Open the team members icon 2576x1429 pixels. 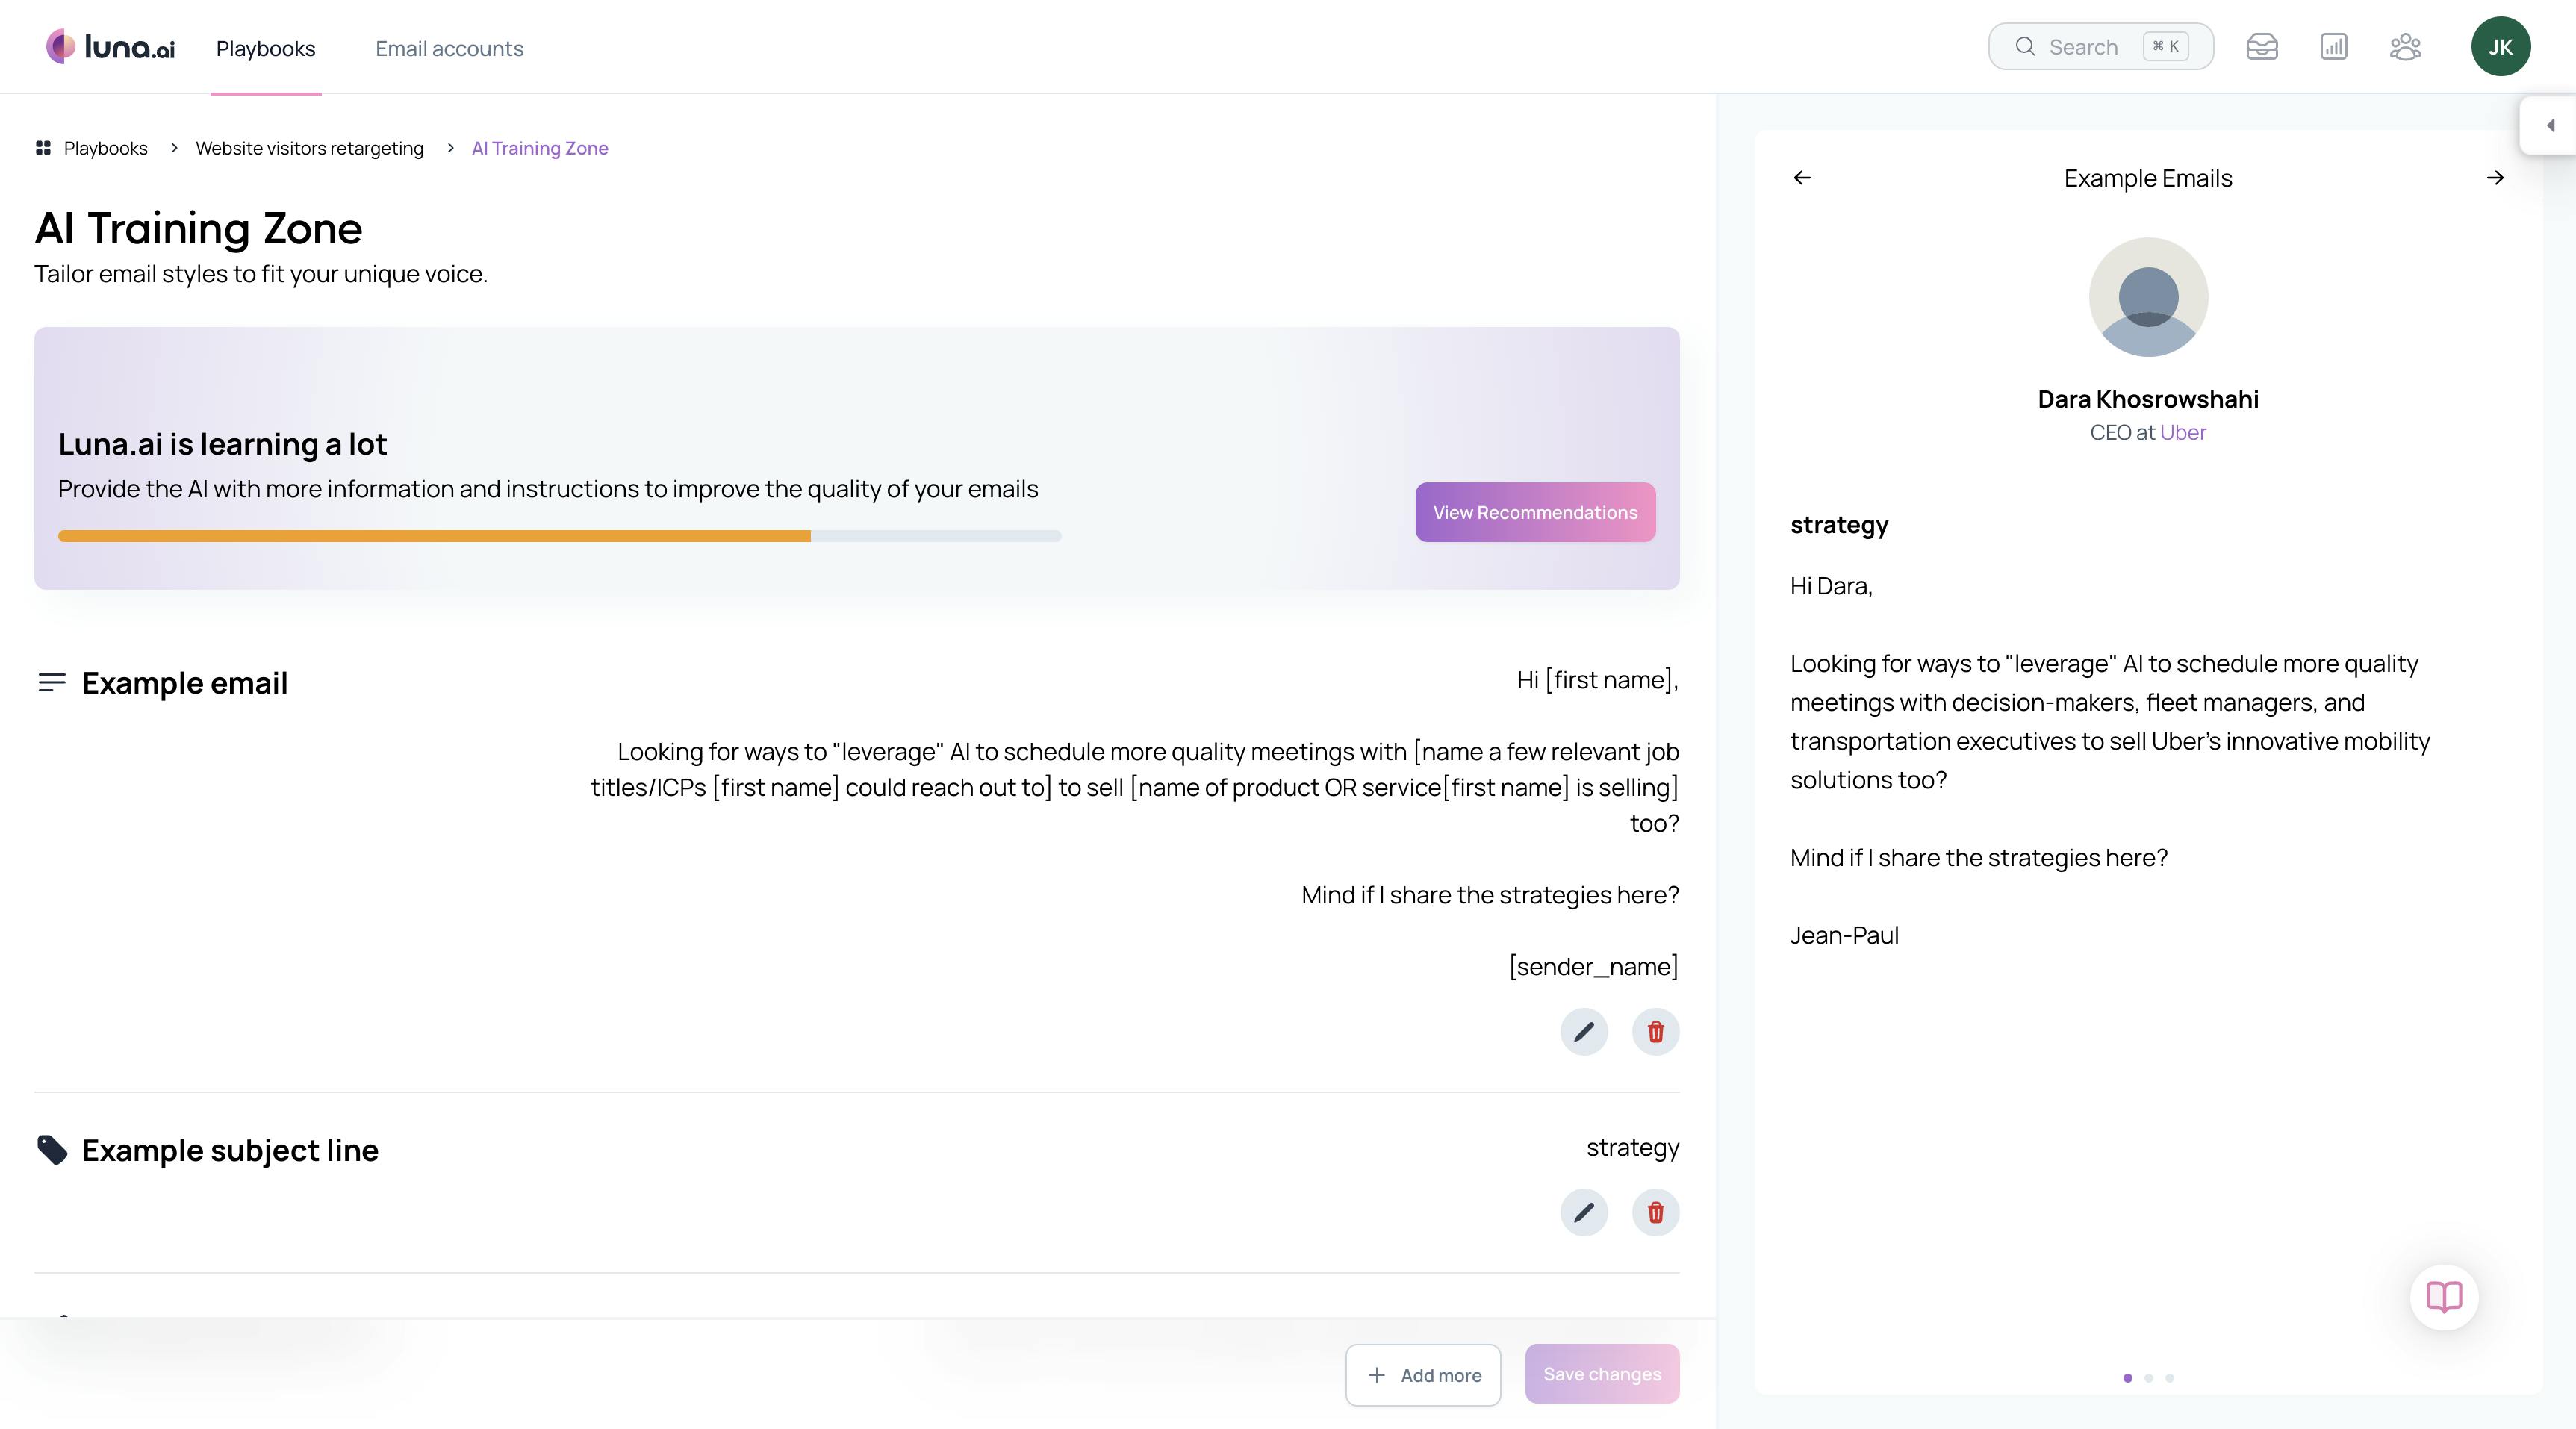[2405, 47]
